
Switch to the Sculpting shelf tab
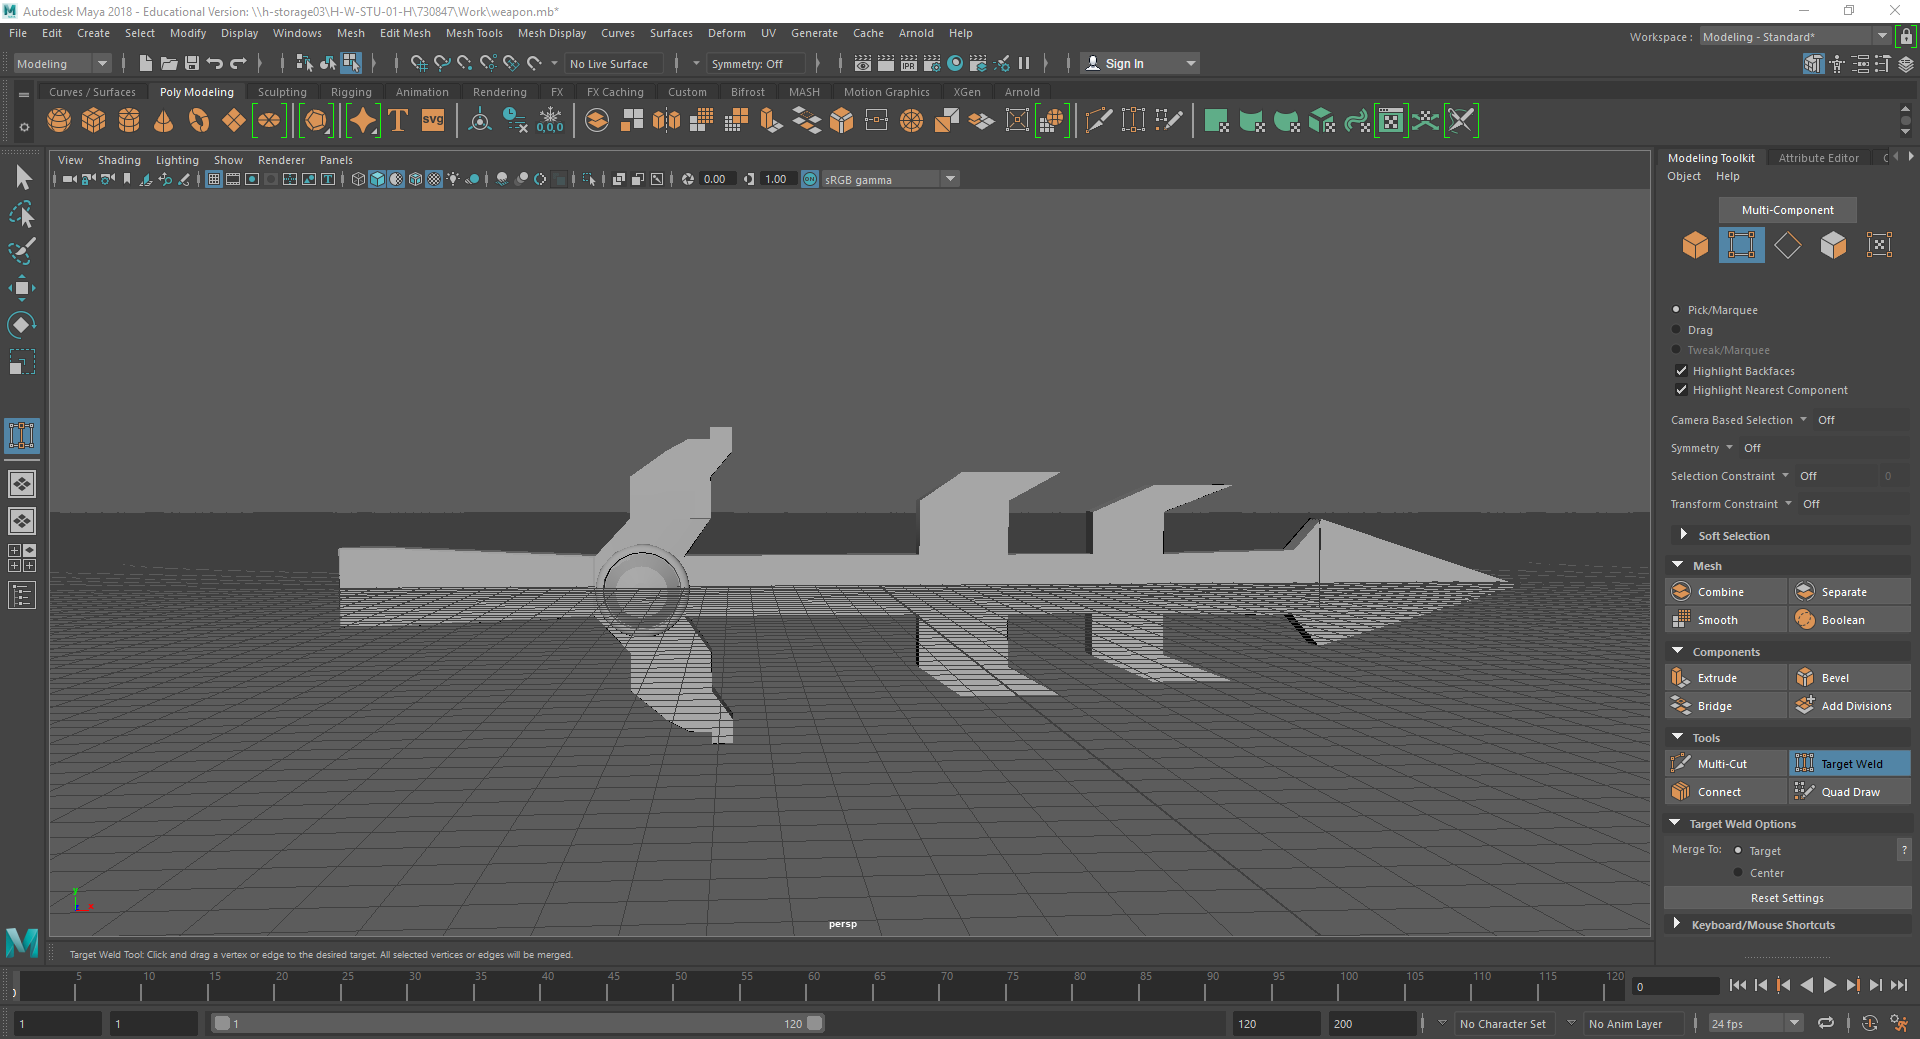[282, 92]
